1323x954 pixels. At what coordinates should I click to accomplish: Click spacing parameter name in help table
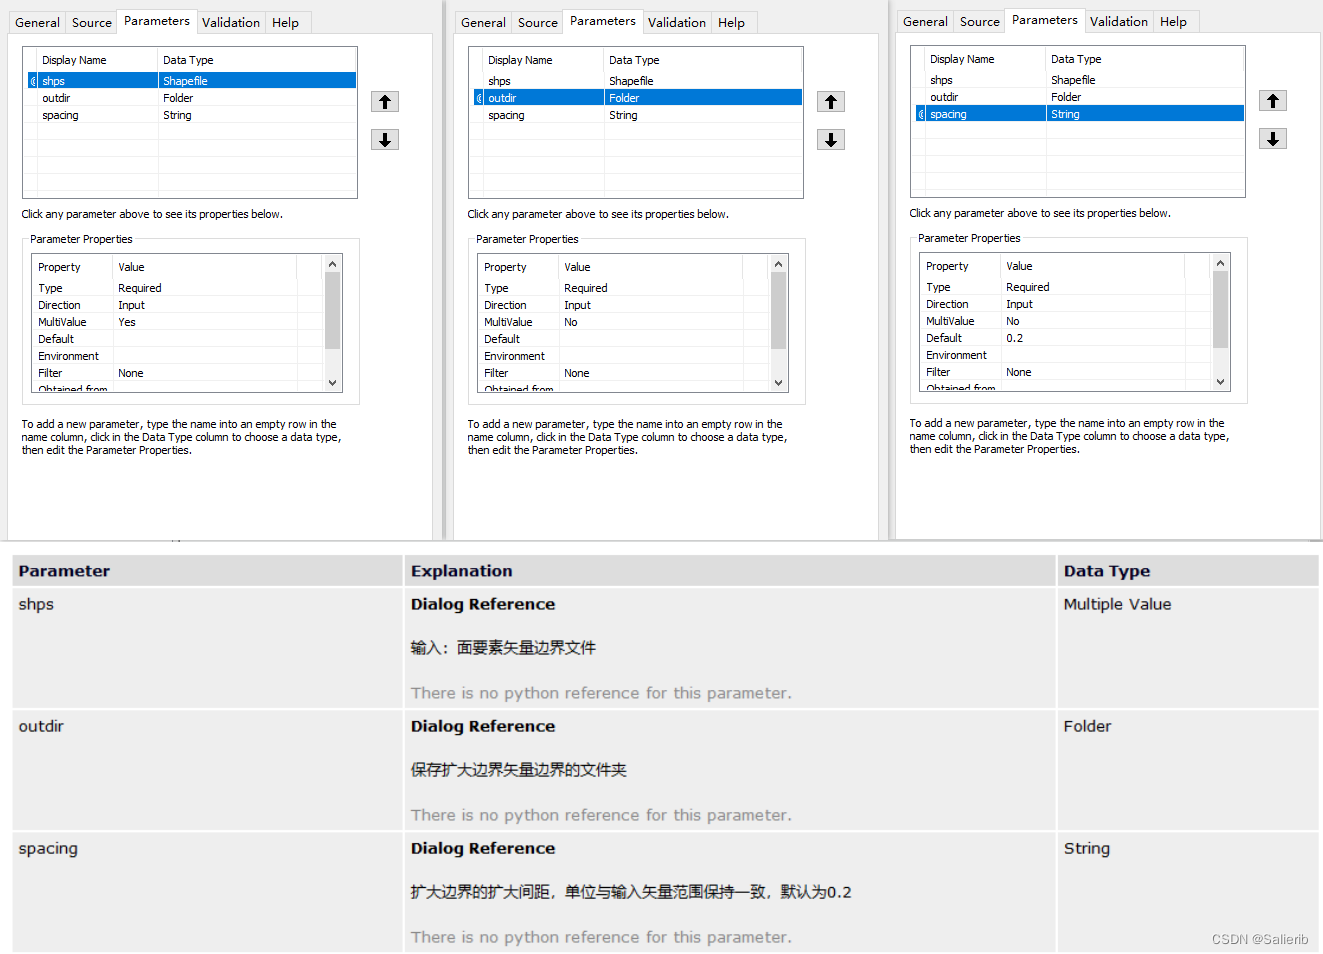[x=48, y=848]
